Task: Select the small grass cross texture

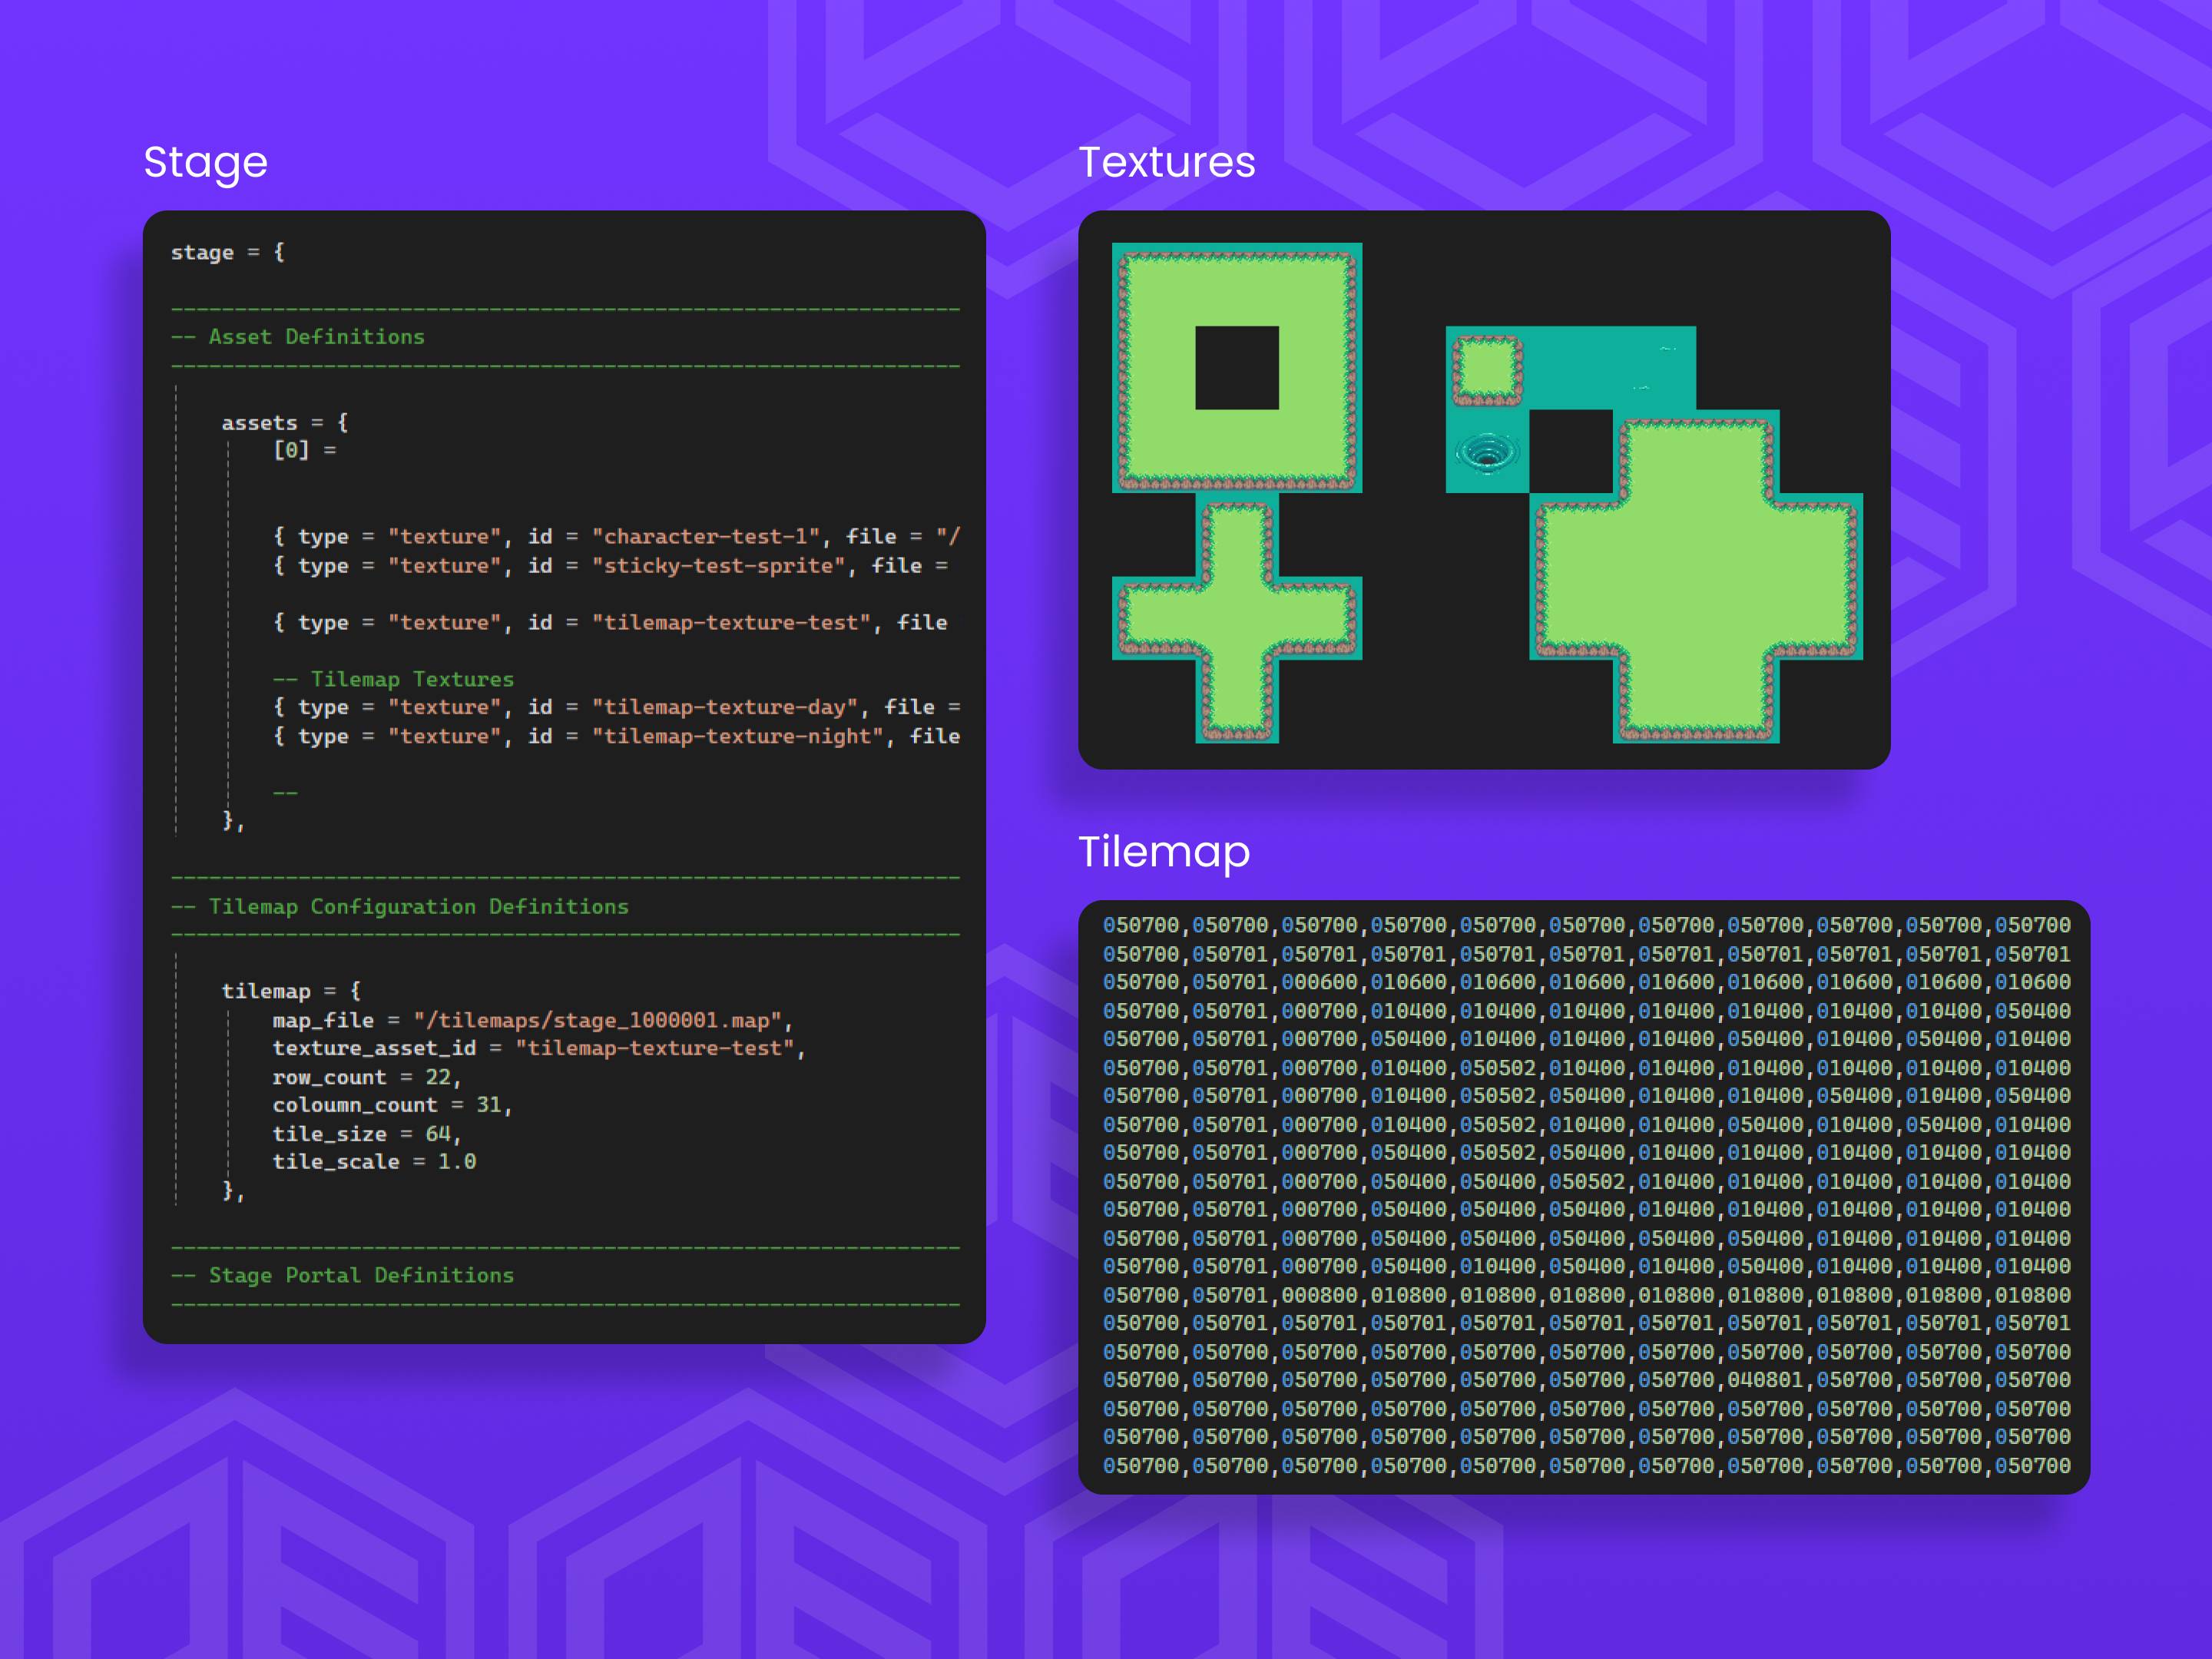Action: [x=1237, y=618]
